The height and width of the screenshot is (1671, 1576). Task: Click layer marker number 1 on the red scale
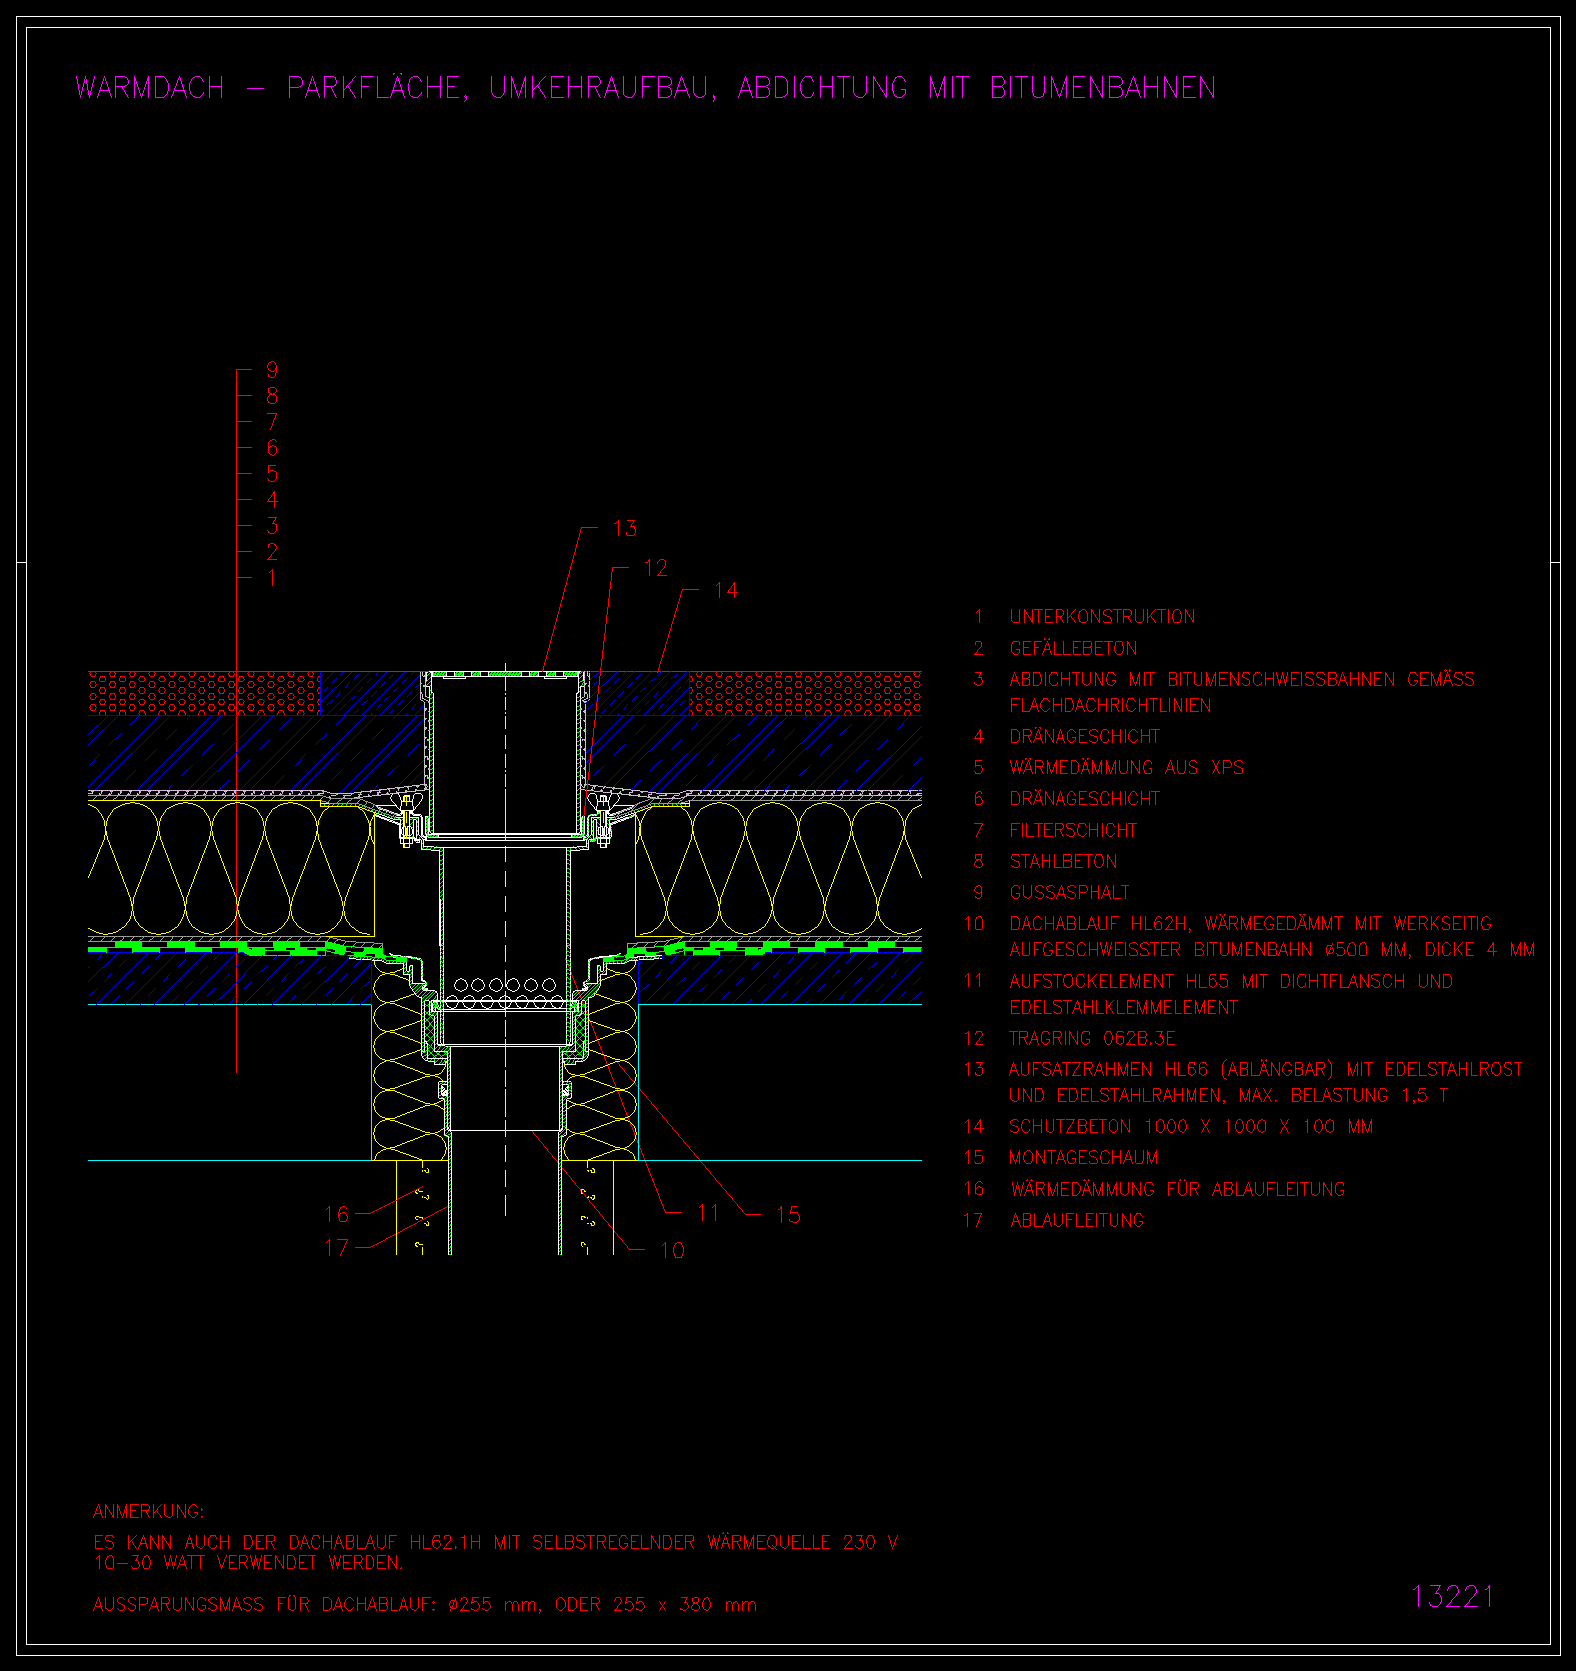(x=272, y=578)
